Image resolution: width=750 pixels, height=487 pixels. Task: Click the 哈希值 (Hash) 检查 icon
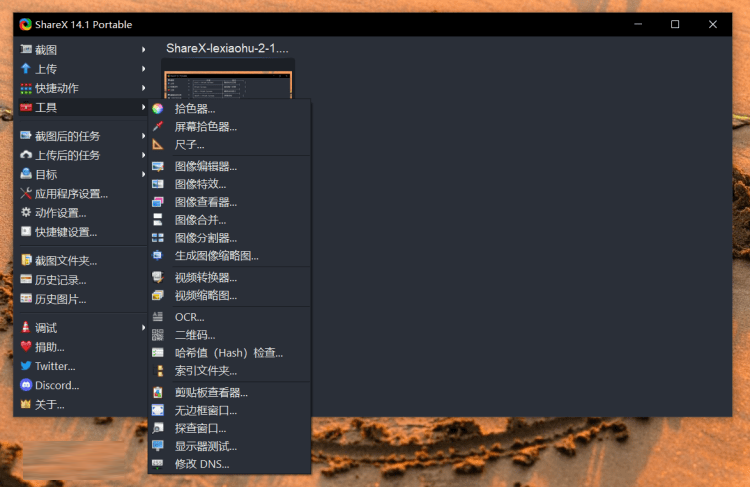click(157, 353)
